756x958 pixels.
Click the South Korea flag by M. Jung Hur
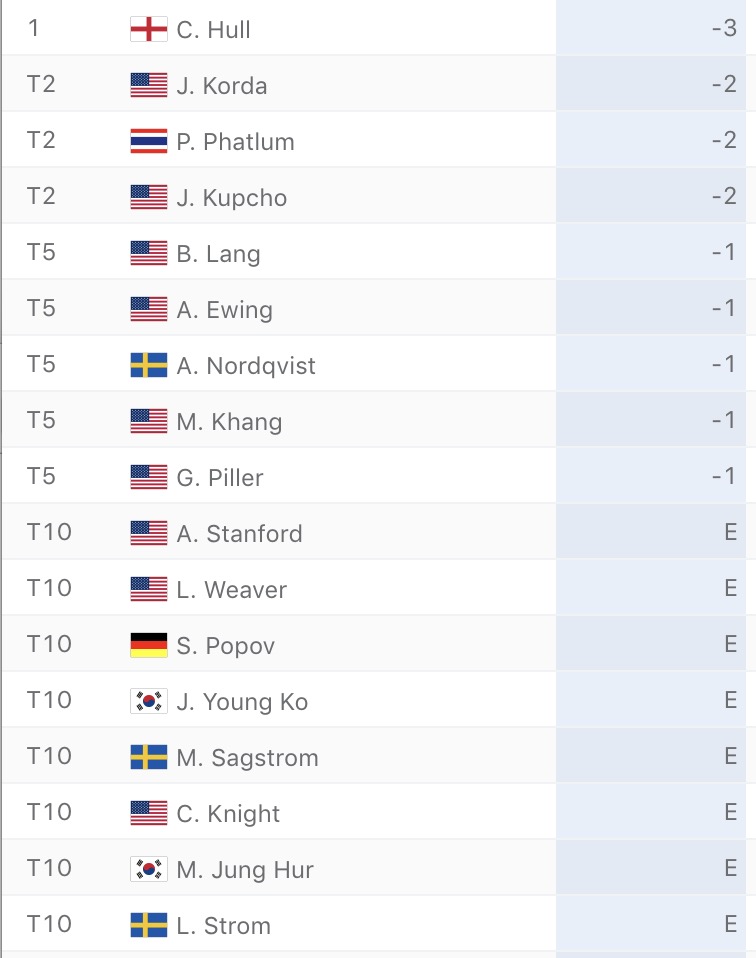(149, 869)
